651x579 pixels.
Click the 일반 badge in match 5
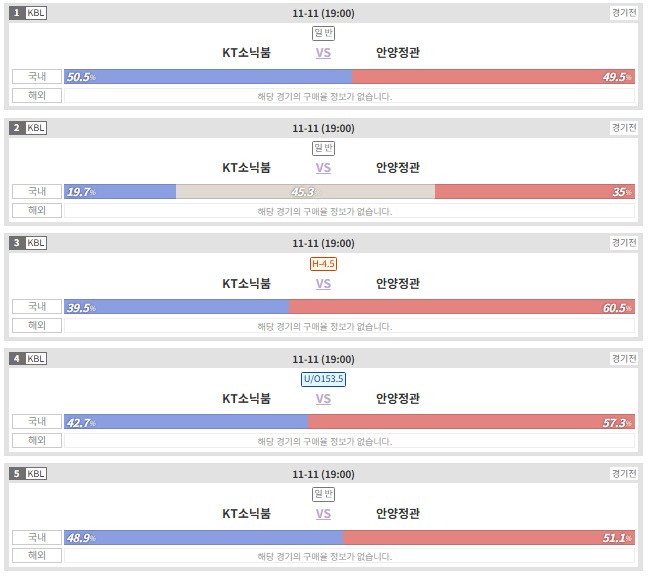coord(323,494)
